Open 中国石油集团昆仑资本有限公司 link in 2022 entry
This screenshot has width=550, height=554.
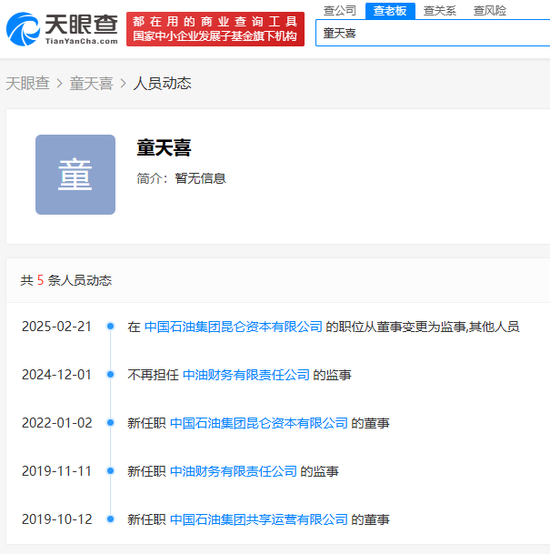259,423
